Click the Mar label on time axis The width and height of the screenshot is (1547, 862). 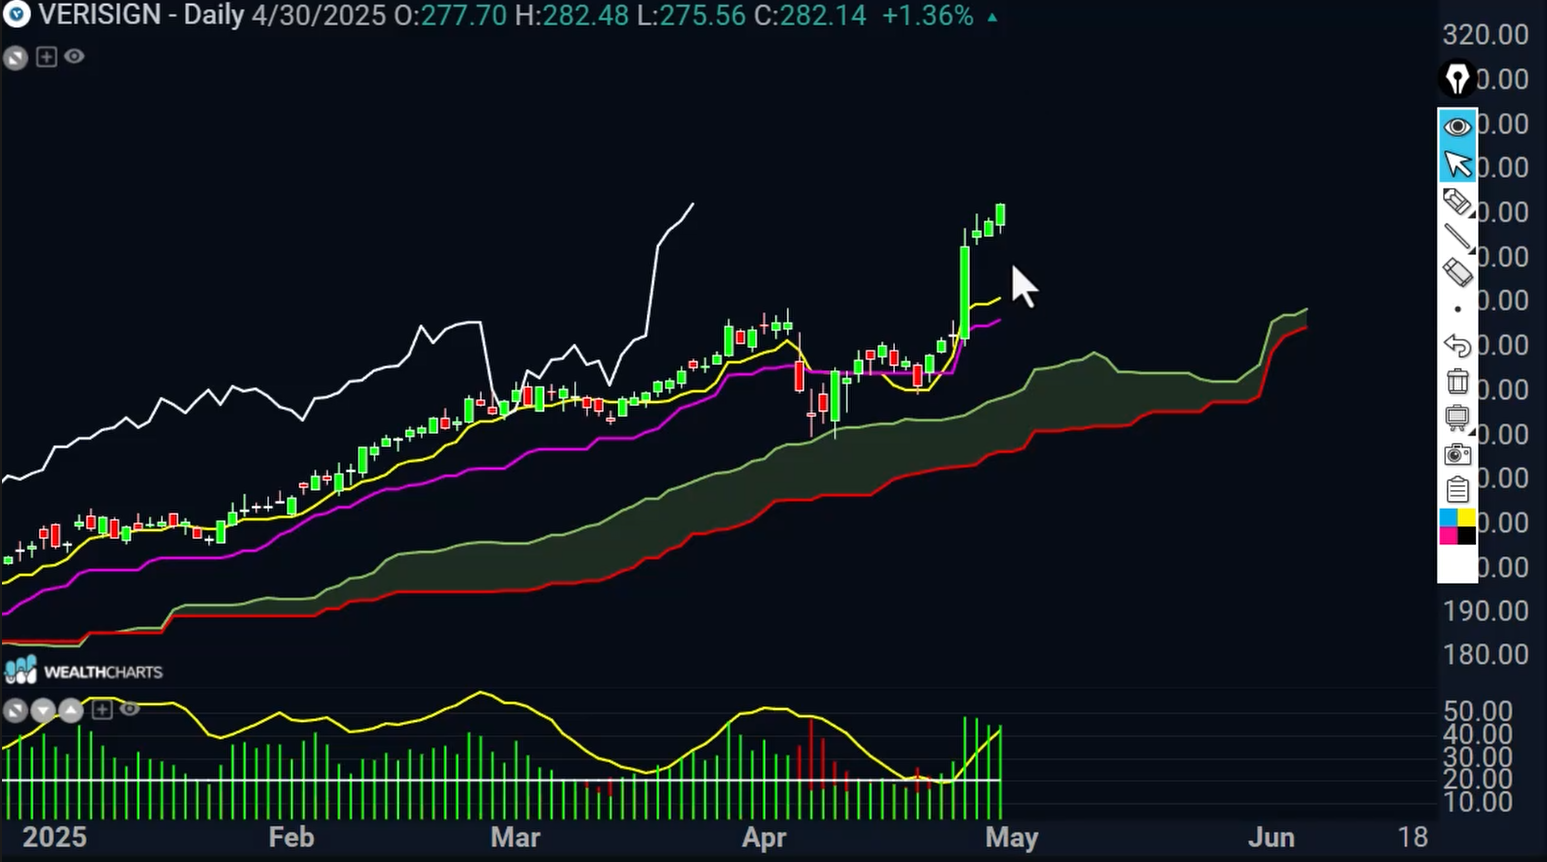point(515,837)
